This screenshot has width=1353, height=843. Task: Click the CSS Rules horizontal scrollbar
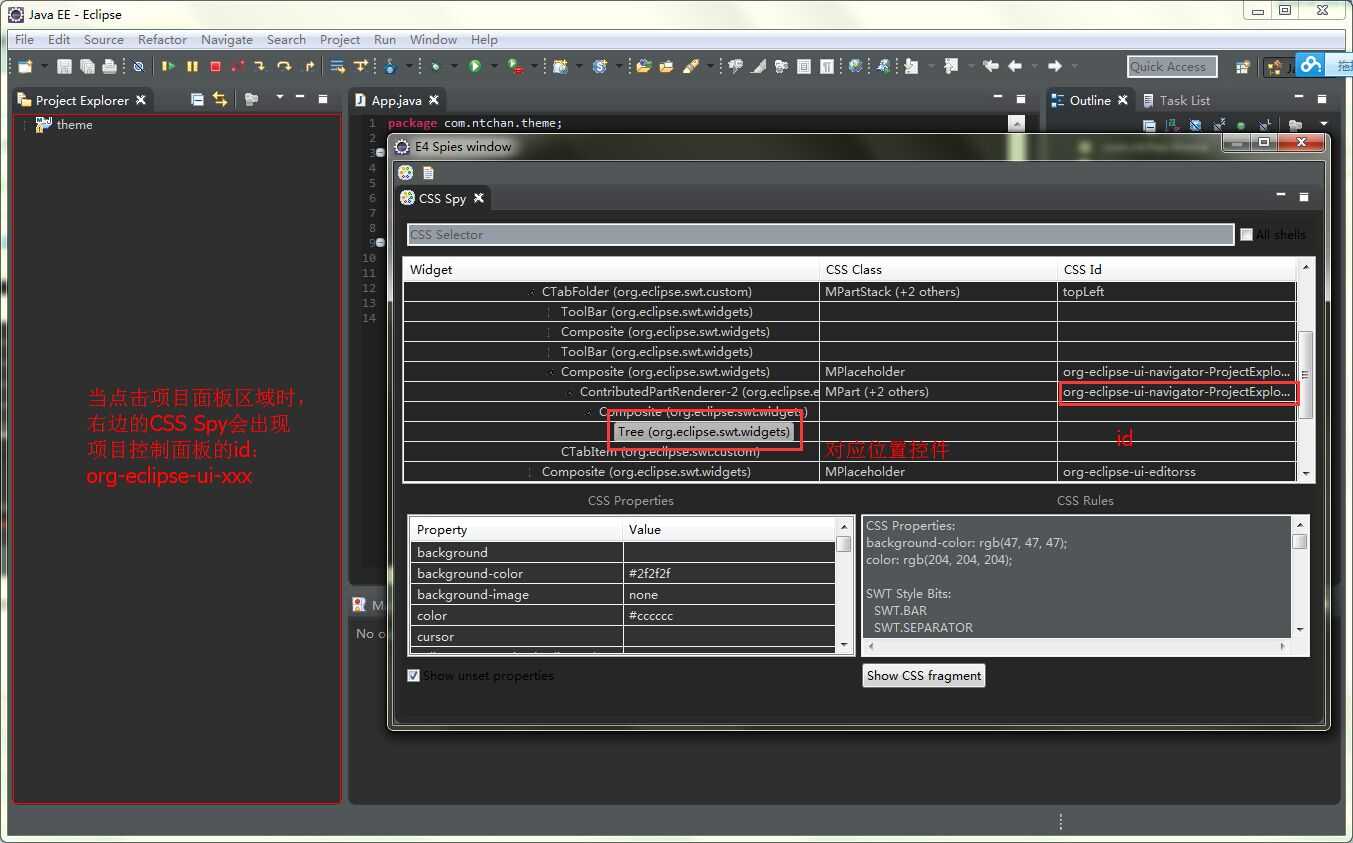[x=1076, y=646]
